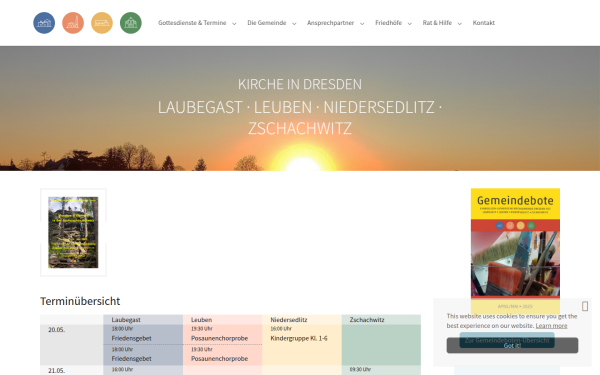
Task: Expand chevron next to Friedhöfe
Action: pos(409,24)
